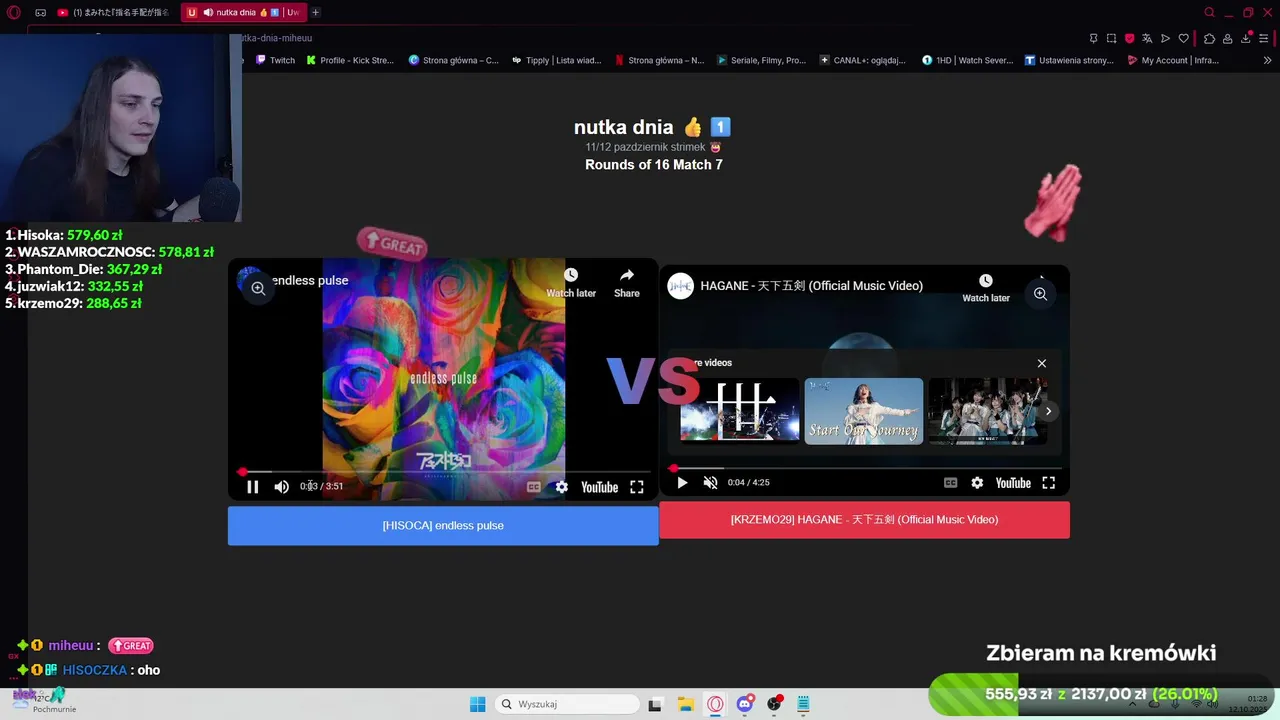Open the Ustawienia strony... bookmark
Screen dimensions: 1280x720
pos(1069,60)
